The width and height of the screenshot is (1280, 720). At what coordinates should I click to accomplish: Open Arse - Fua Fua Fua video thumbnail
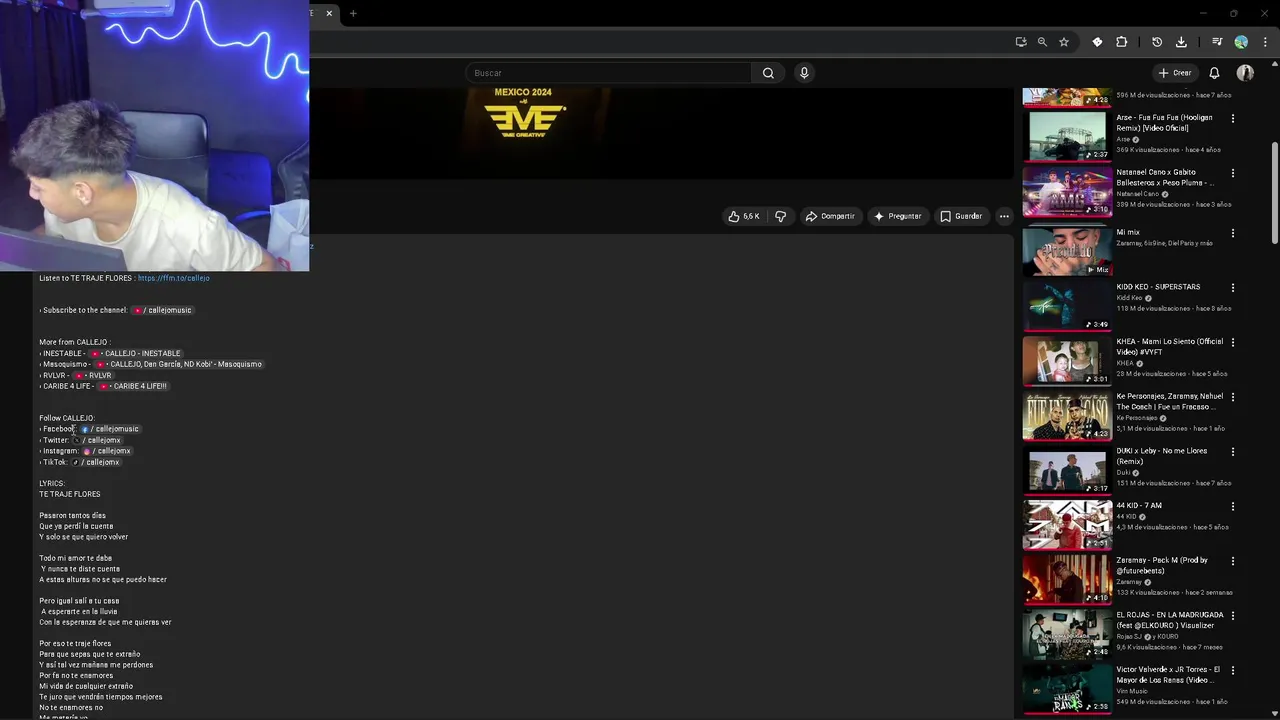pos(1067,136)
